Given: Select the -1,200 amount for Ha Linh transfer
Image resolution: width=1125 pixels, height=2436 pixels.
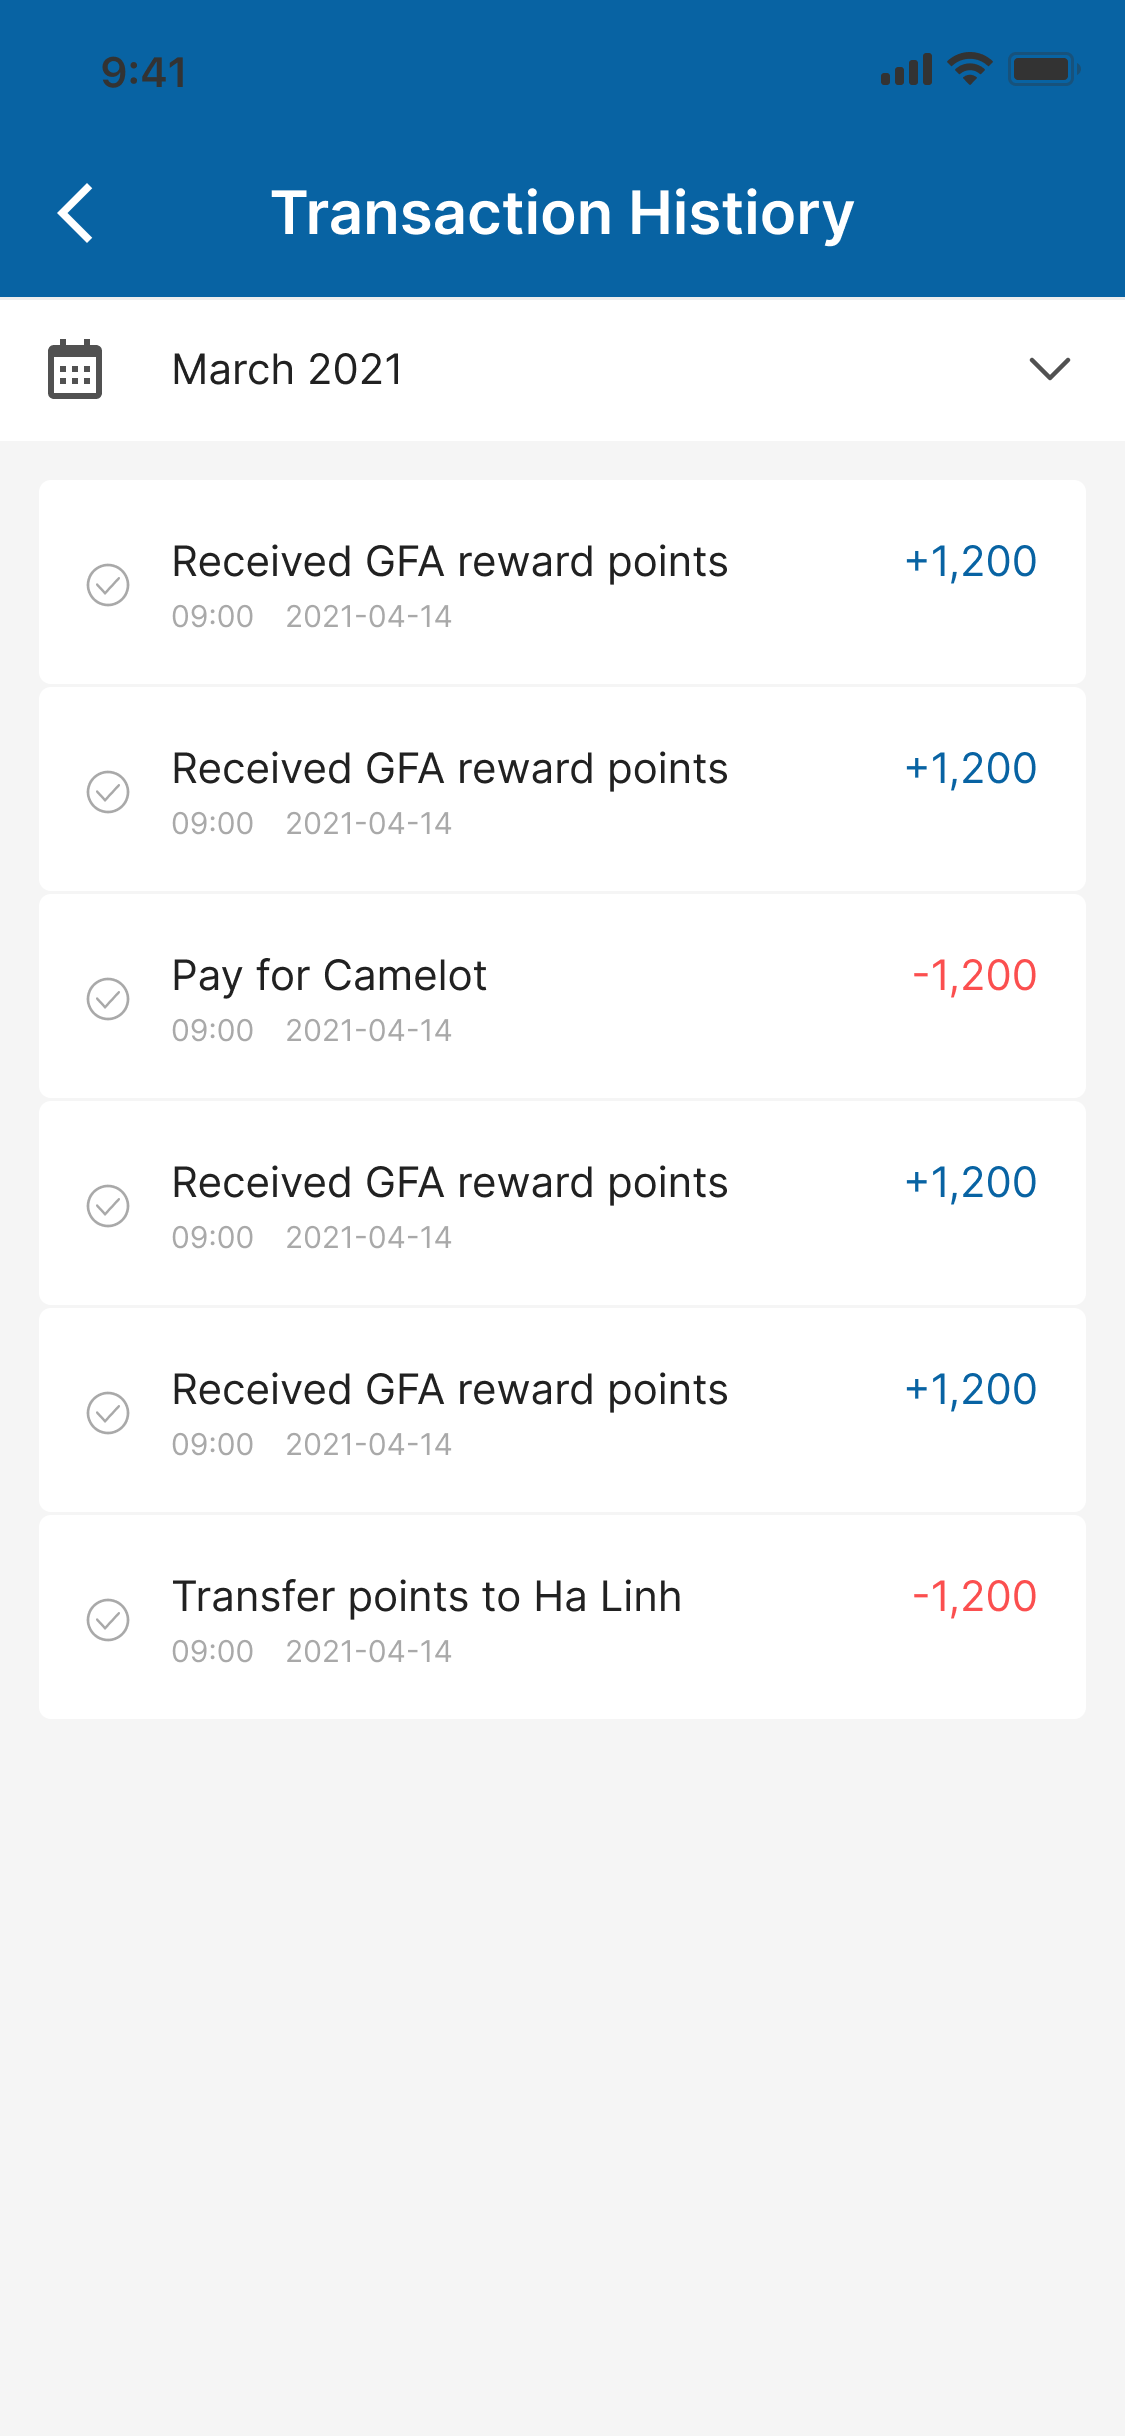Looking at the screenshot, I should point(974,1597).
